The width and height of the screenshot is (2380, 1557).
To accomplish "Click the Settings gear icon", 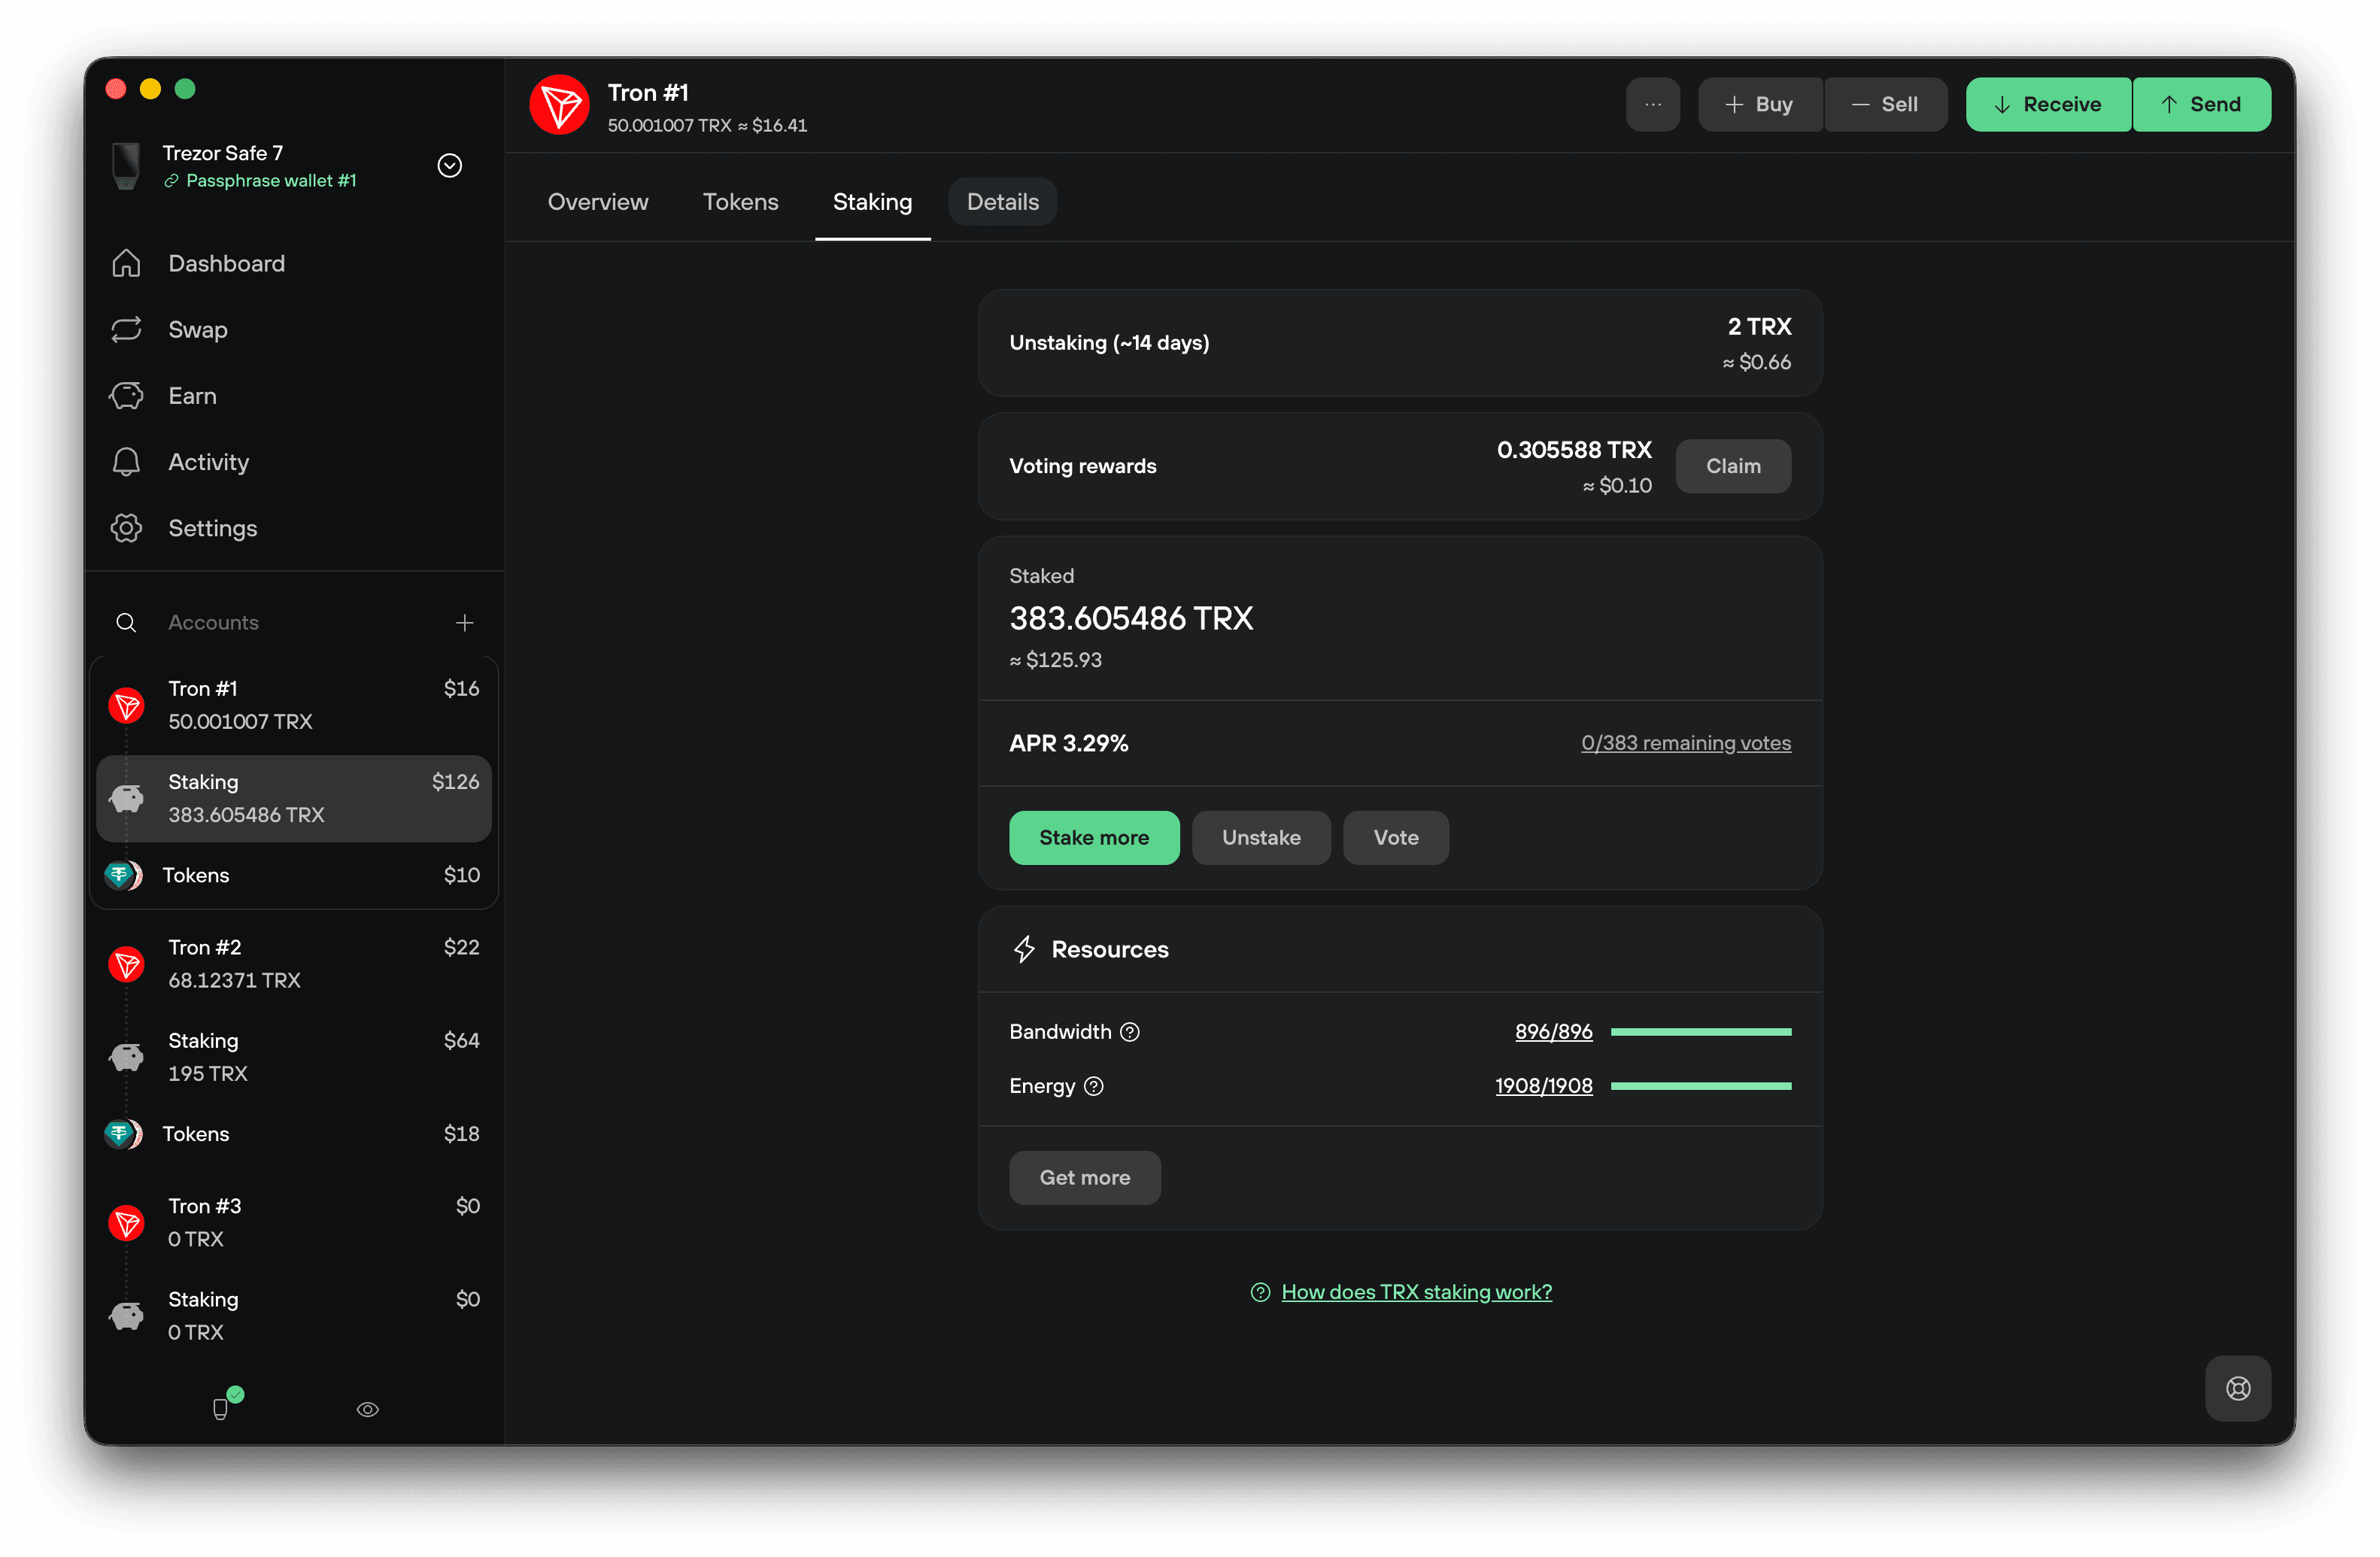I will pos(126,528).
